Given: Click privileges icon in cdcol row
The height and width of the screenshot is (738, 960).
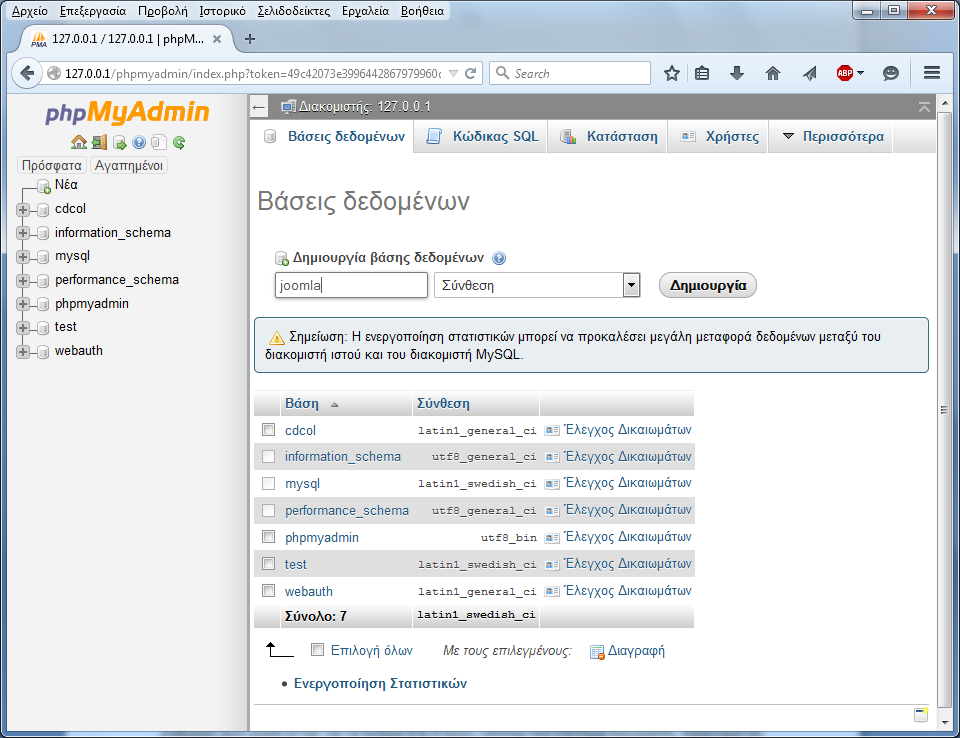Looking at the screenshot, I should pos(552,430).
